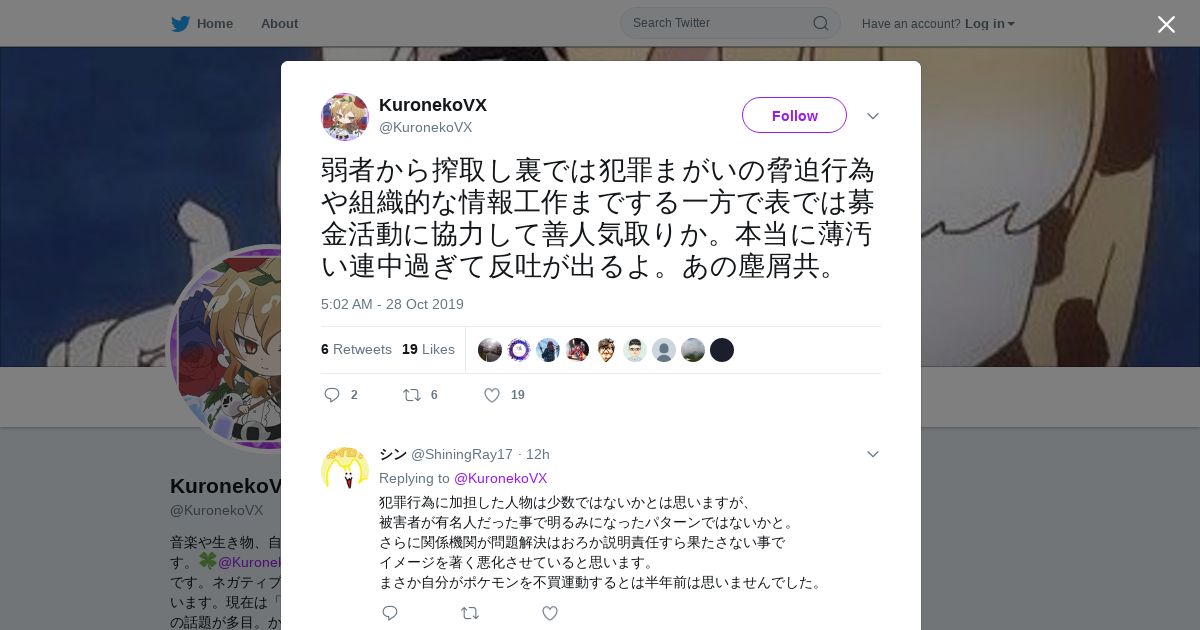Go to the Home menu item
This screenshot has height=630, width=1200.
[215, 24]
